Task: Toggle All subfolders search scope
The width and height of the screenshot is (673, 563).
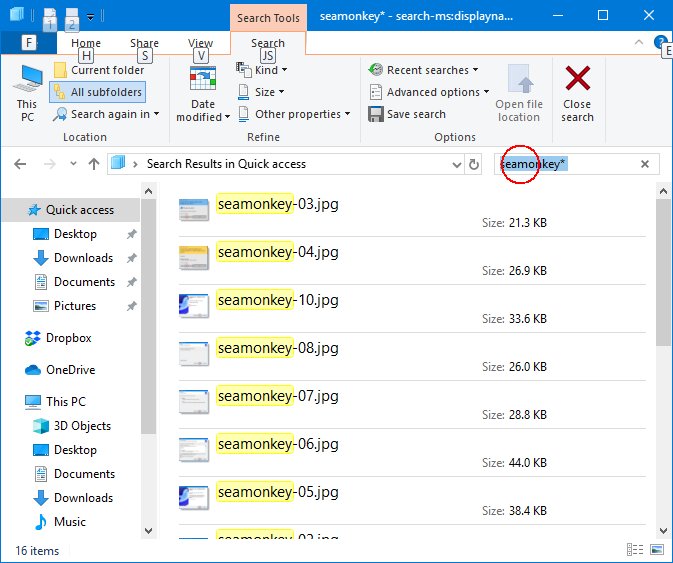Action: [x=98, y=92]
